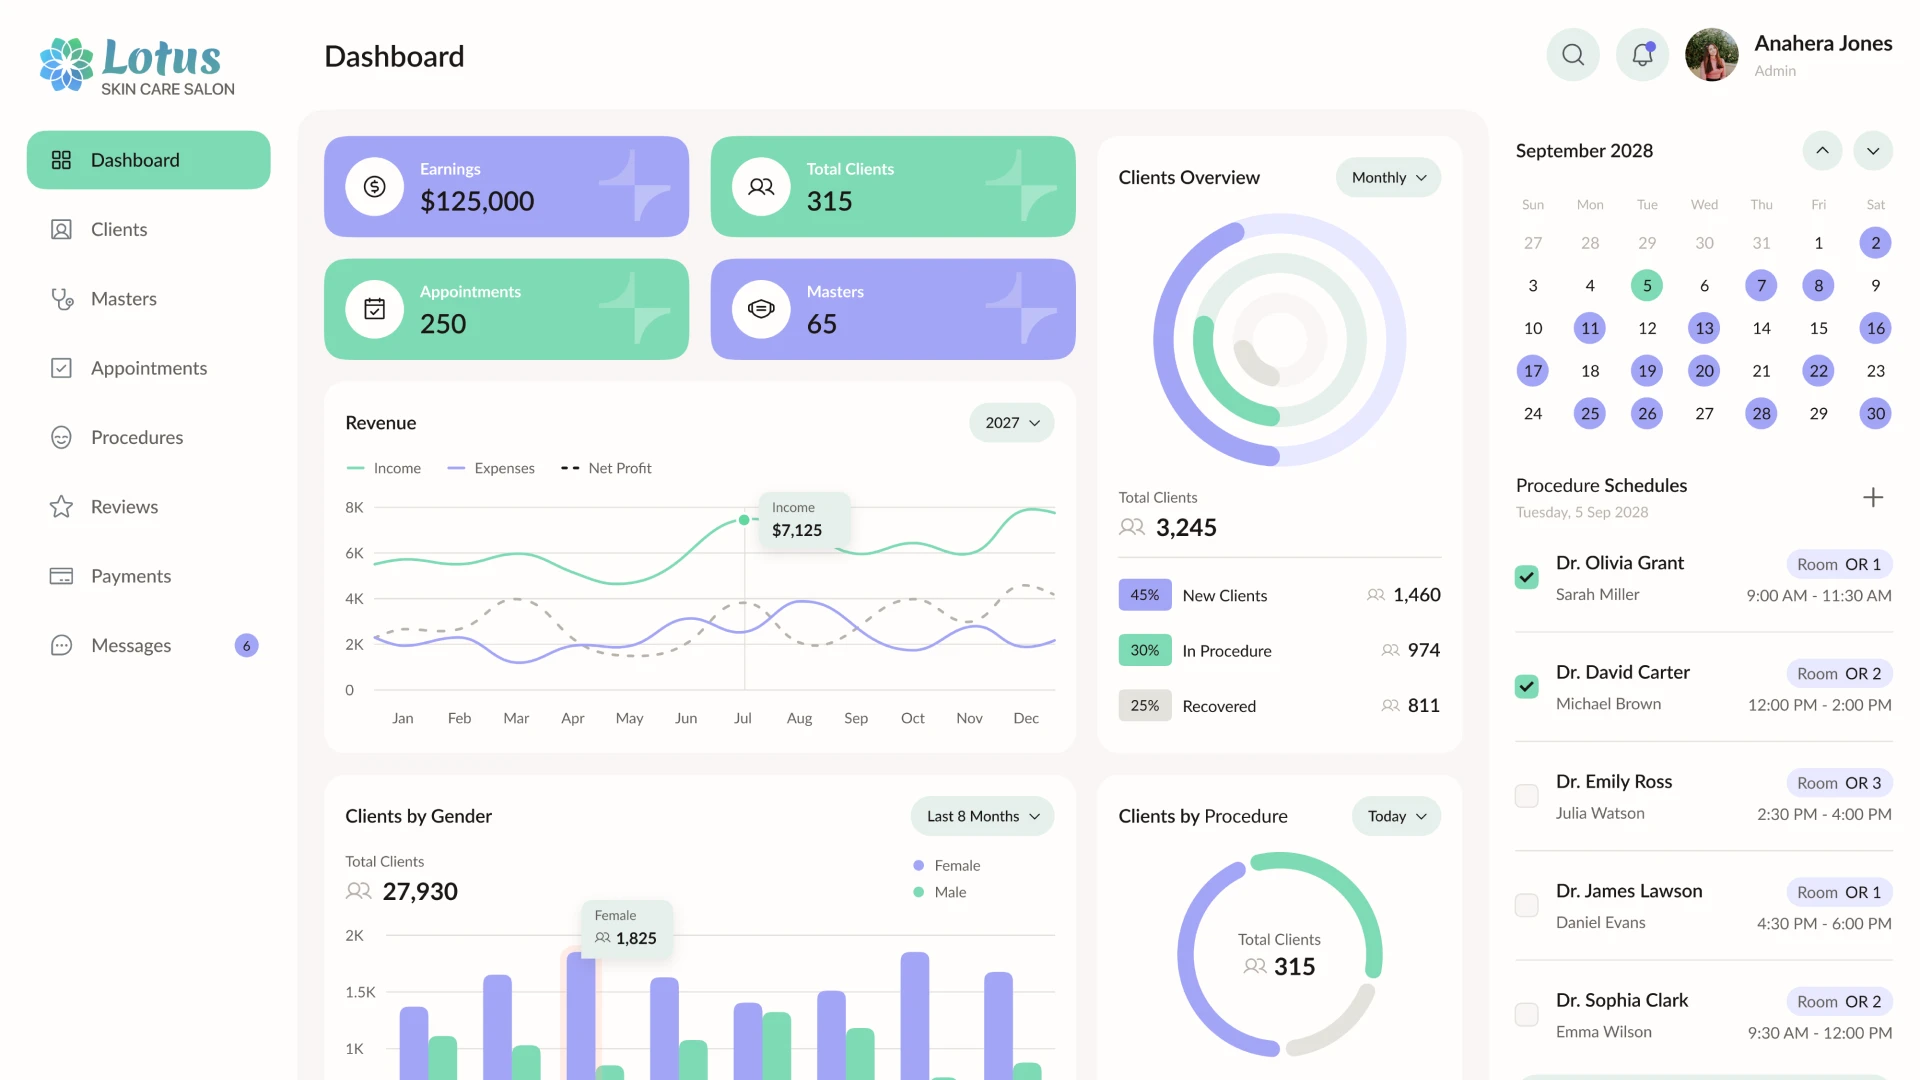
Task: Open the Monthly dropdown in Clients Overview
Action: (1388, 178)
